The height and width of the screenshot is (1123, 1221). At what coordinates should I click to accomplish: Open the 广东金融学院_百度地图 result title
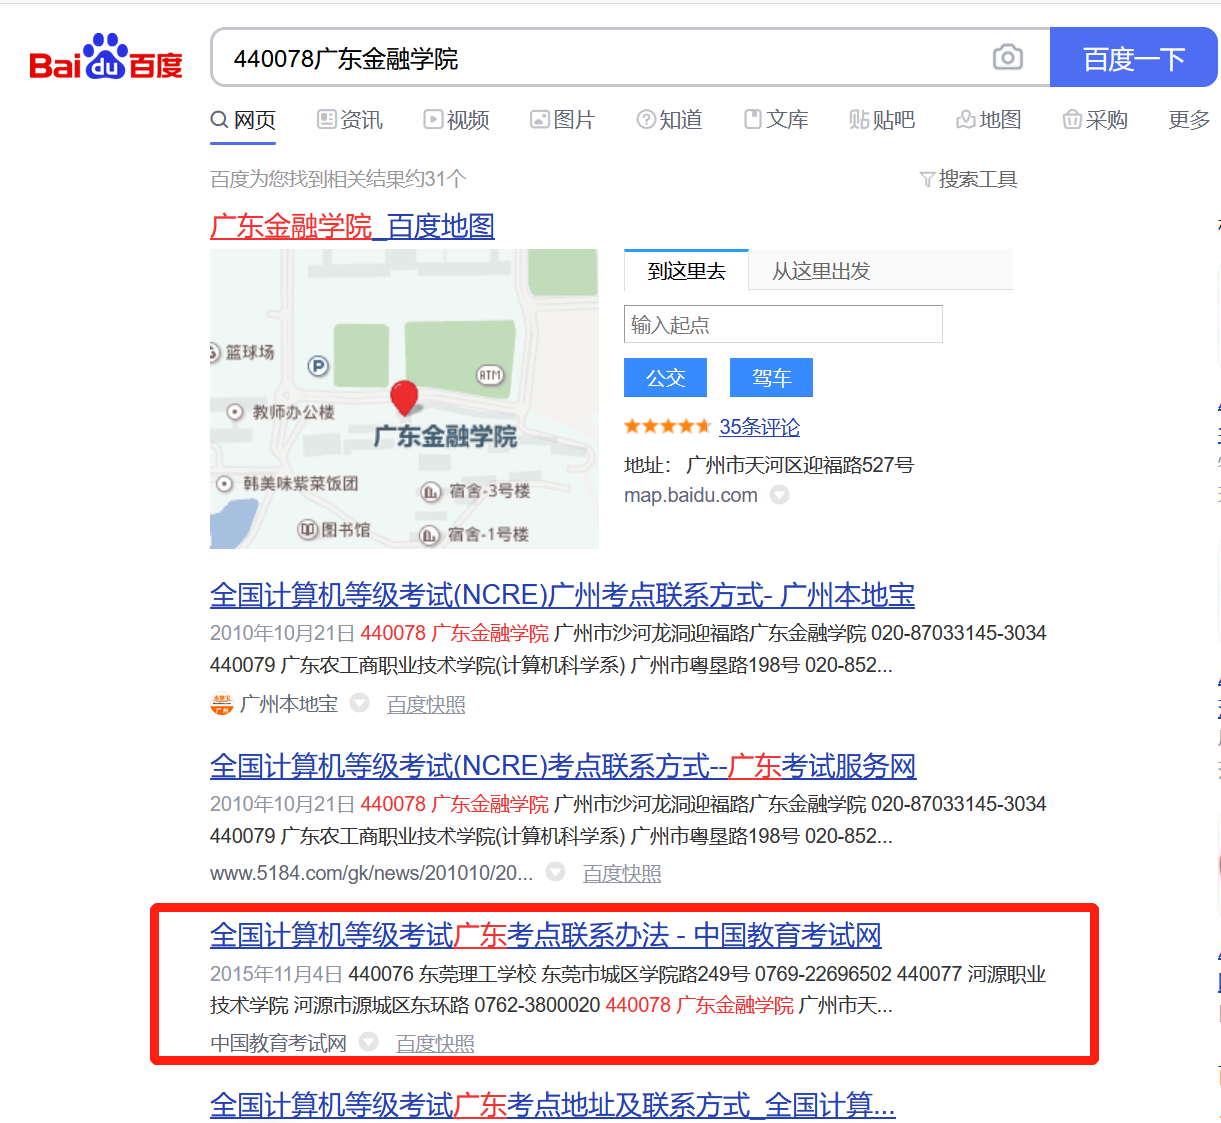[x=352, y=226]
